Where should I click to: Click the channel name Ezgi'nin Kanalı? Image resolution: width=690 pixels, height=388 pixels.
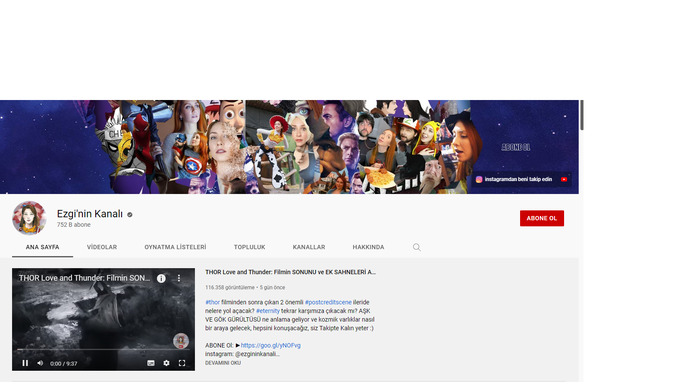tap(90, 214)
